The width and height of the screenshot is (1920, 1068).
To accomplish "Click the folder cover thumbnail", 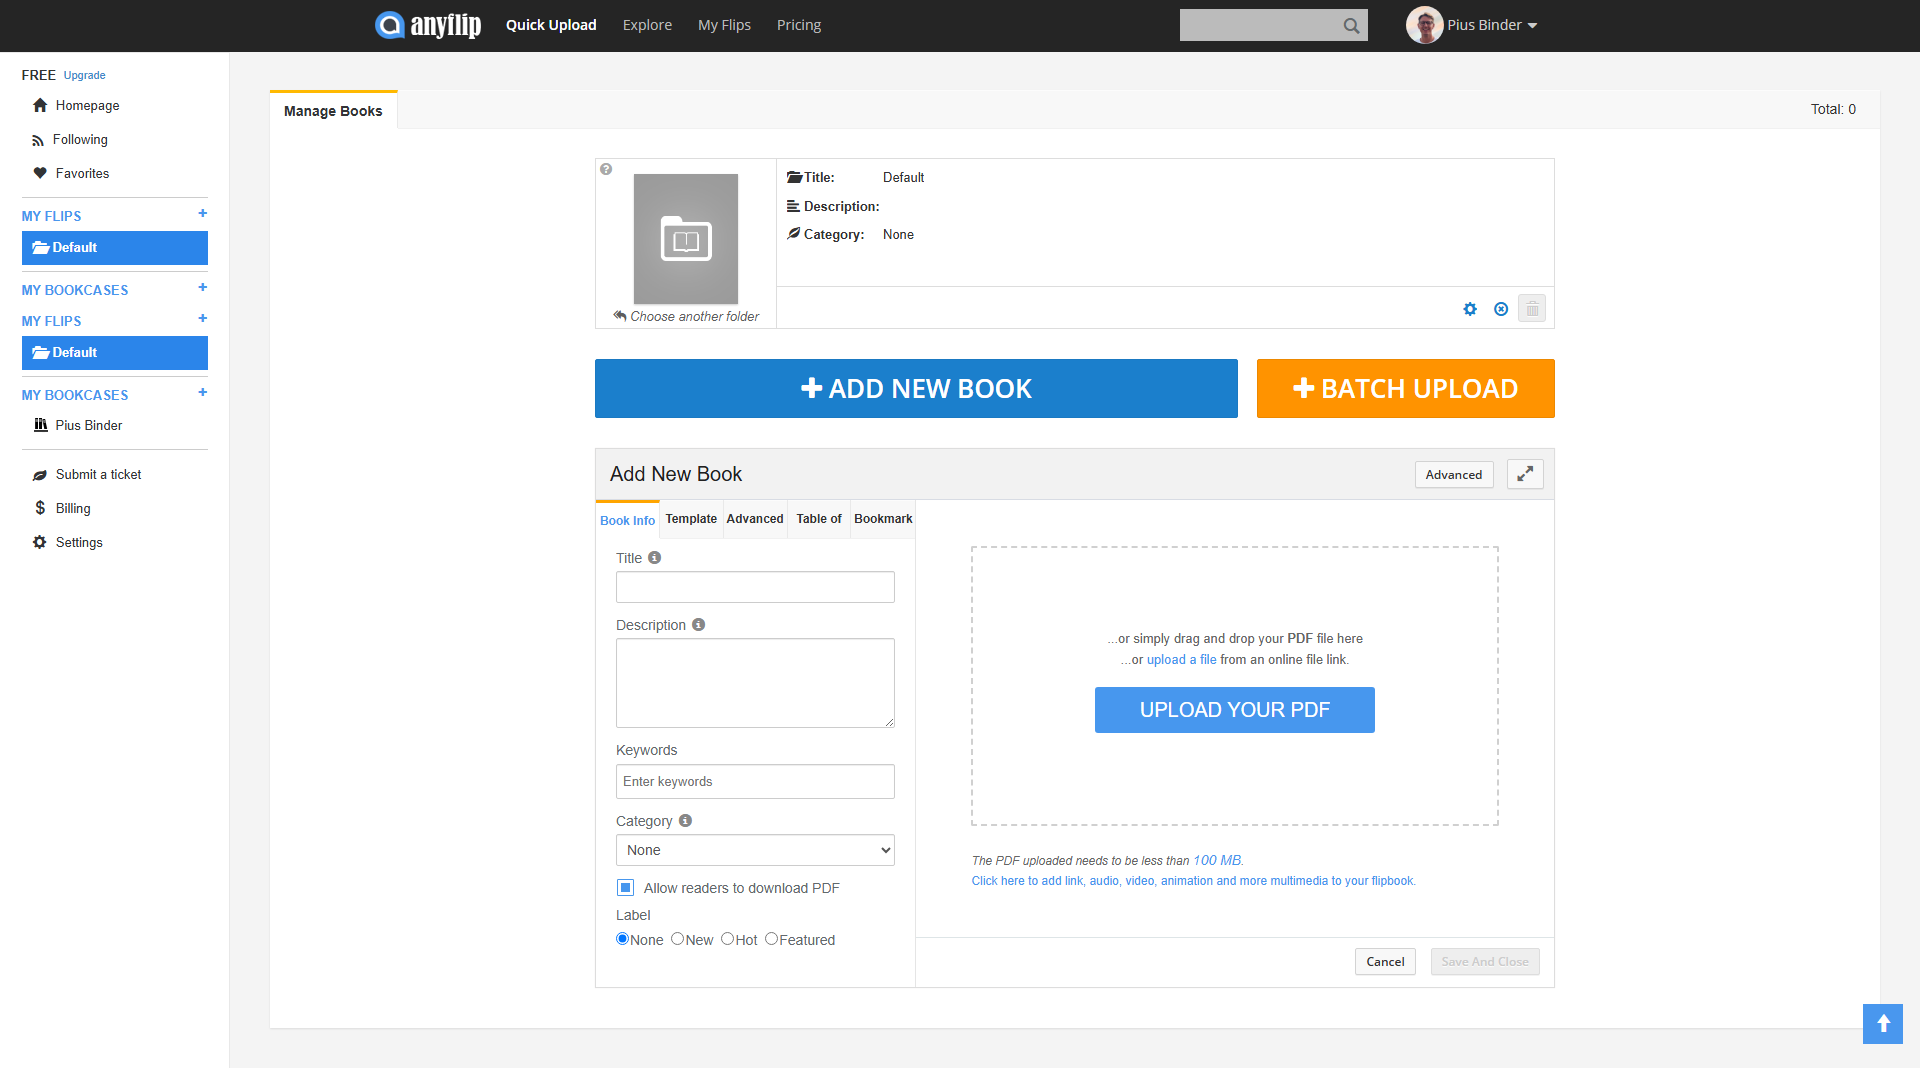I will tap(686, 239).
